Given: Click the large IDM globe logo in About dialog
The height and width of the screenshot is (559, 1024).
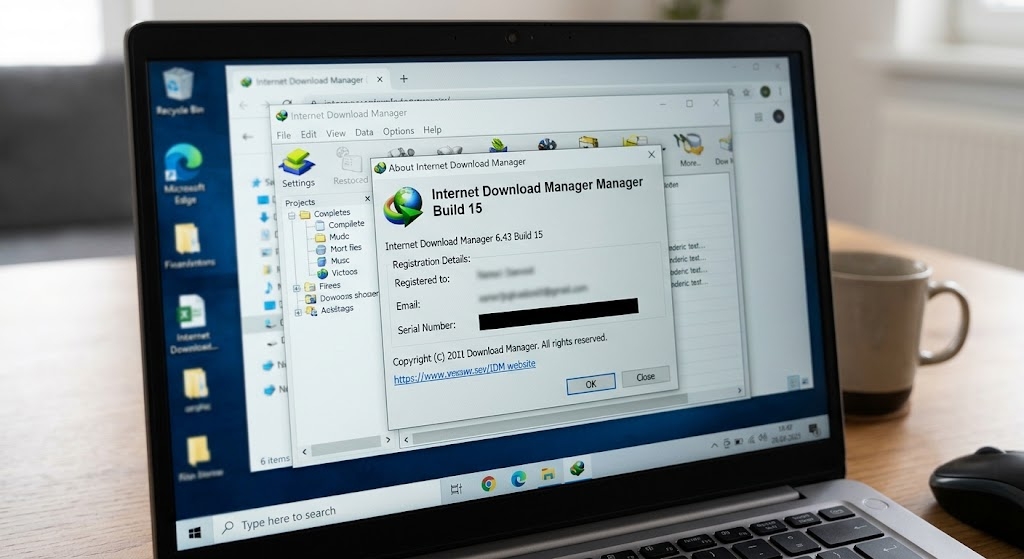Looking at the screenshot, I should pyautogui.click(x=404, y=206).
